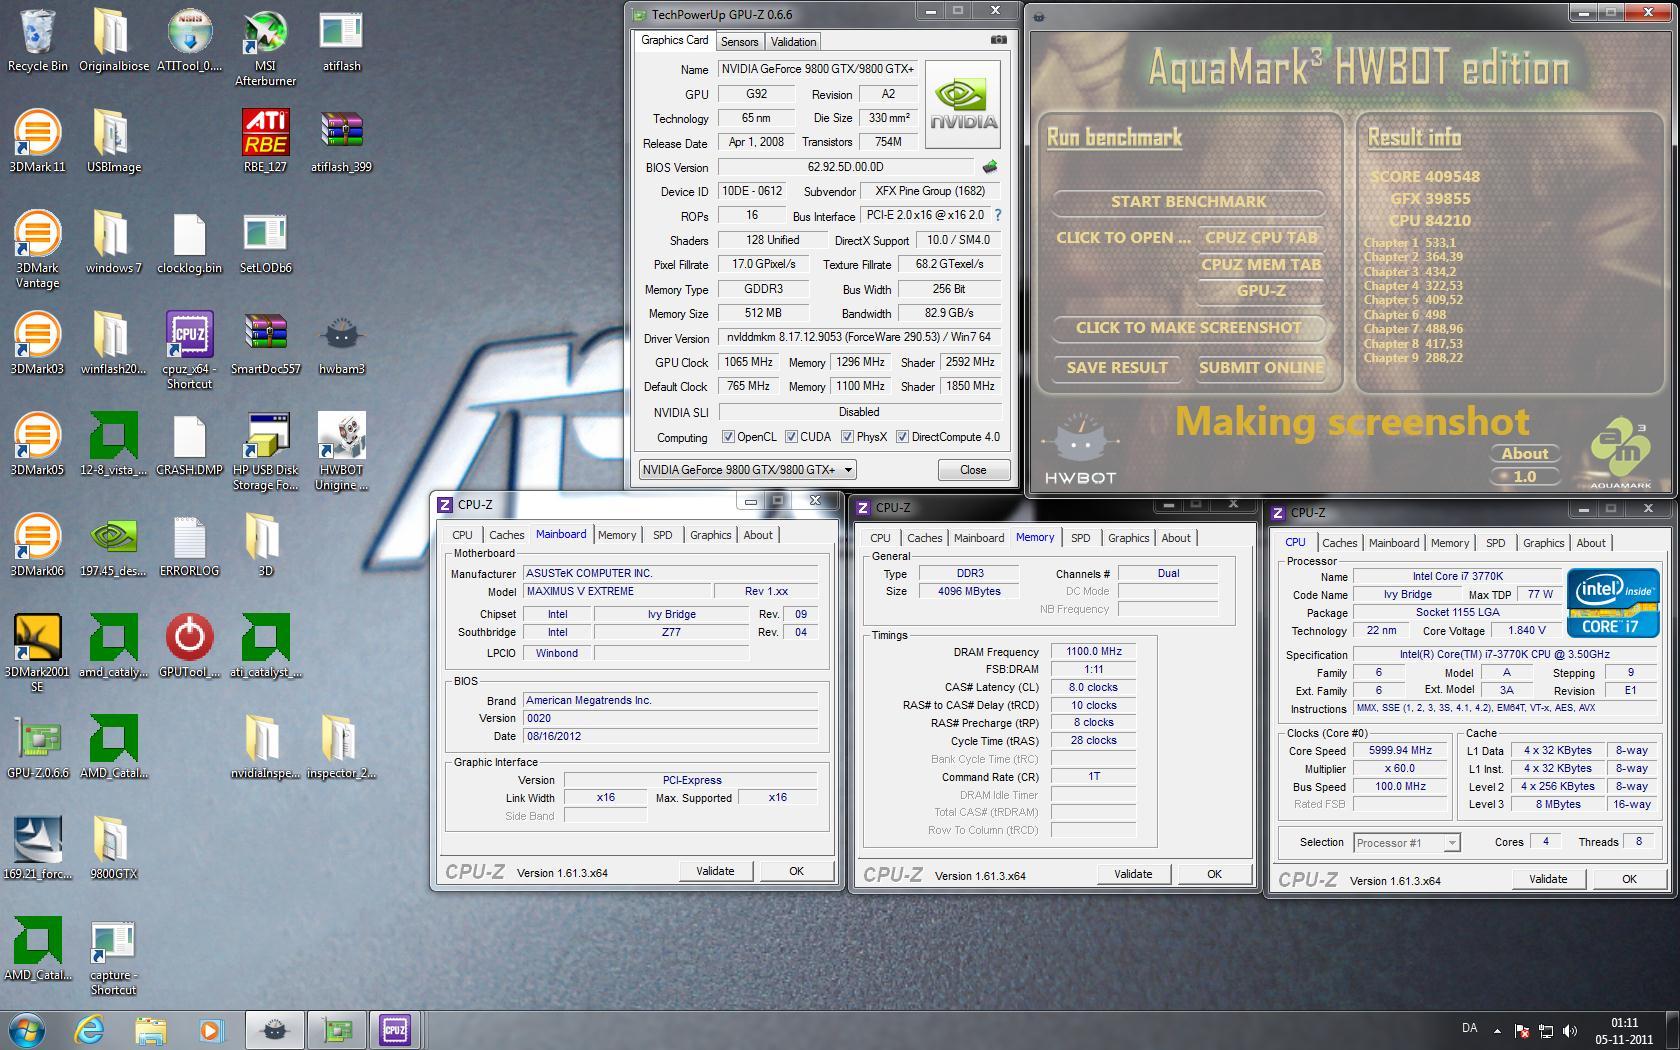Viewport: 1680px width, 1050px height.
Task: Open the GPUTool red power icon
Action: 189,646
